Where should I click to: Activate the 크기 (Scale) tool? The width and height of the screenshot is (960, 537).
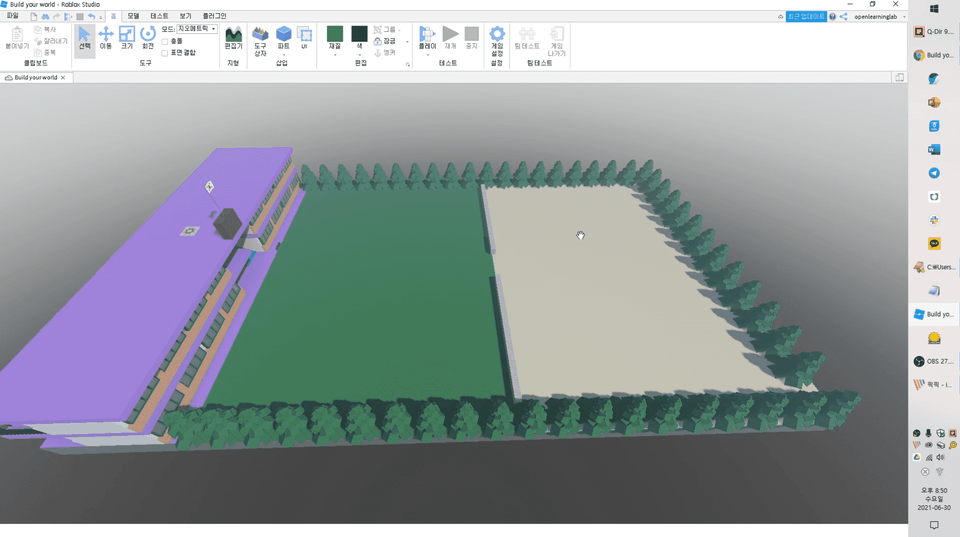click(x=127, y=38)
